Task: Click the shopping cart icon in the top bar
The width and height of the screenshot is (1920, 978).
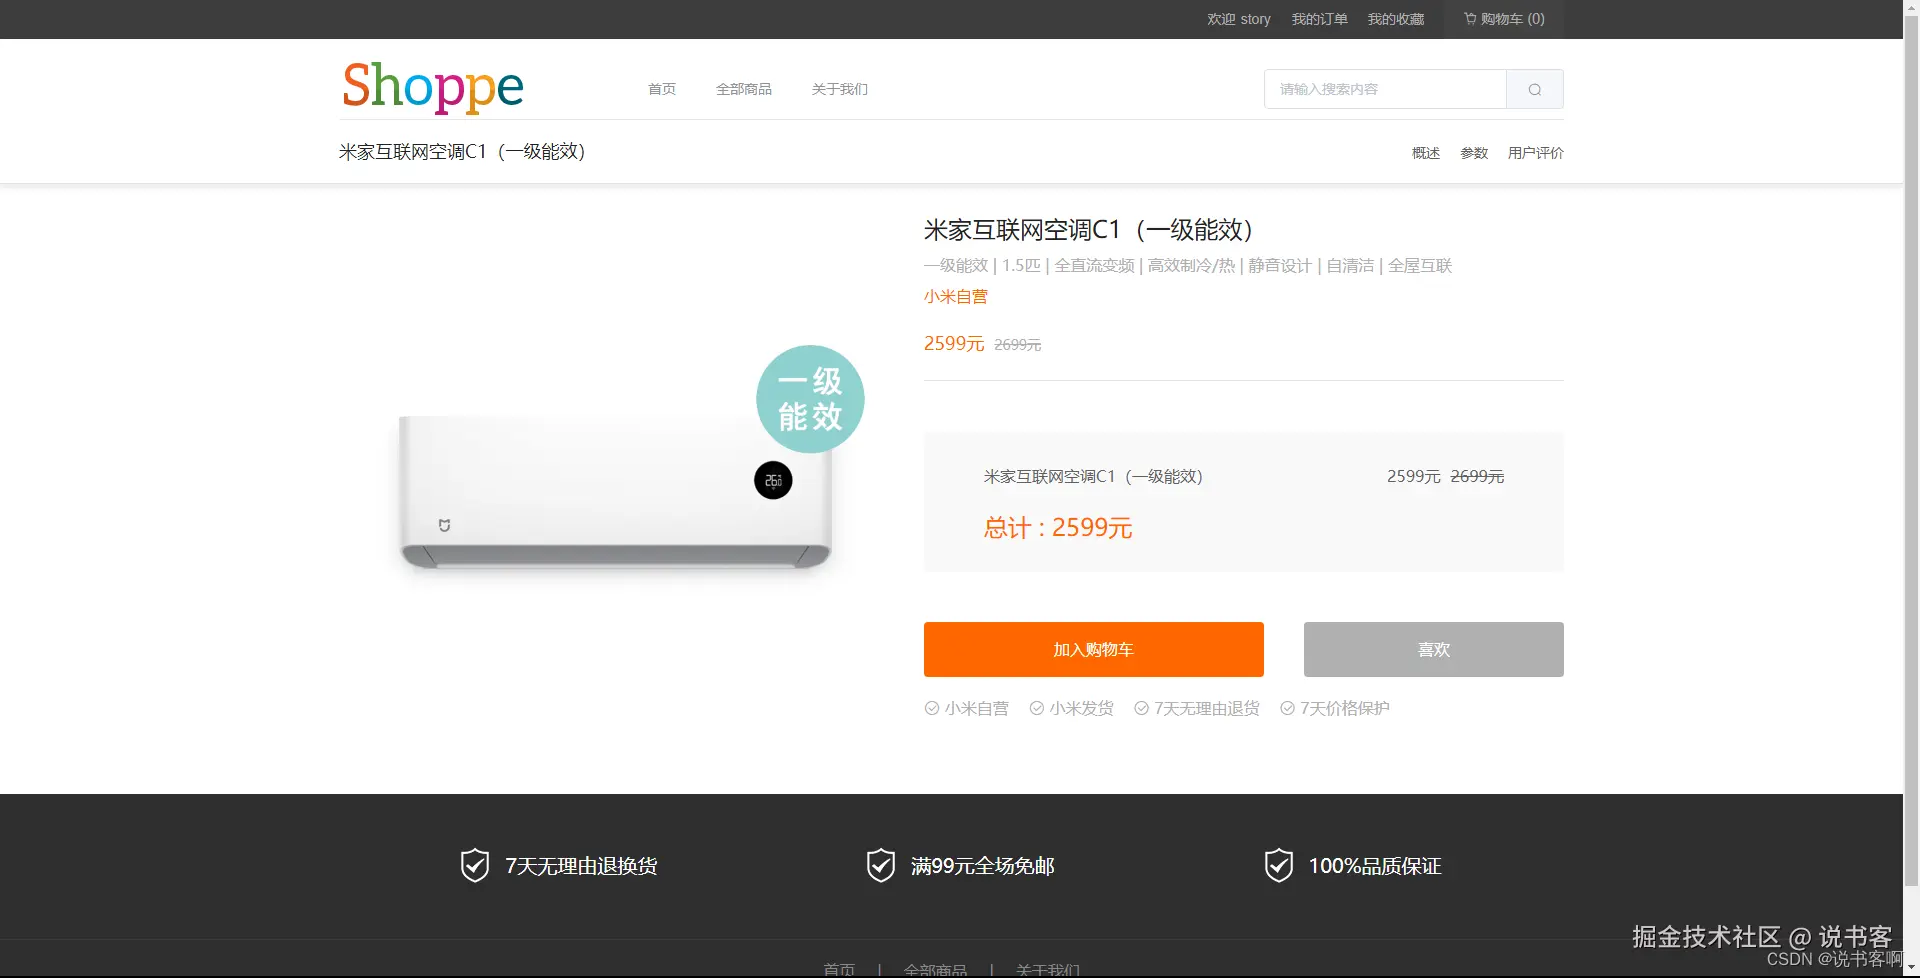Action: 1470,19
